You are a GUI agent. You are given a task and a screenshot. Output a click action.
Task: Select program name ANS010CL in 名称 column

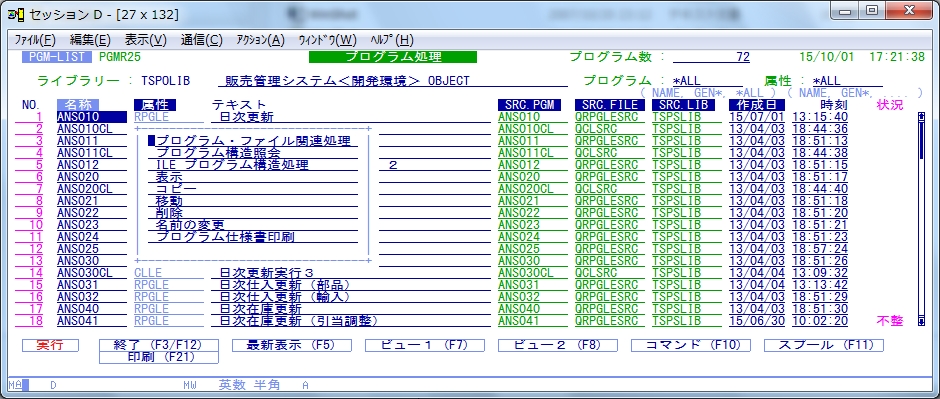click(91, 129)
